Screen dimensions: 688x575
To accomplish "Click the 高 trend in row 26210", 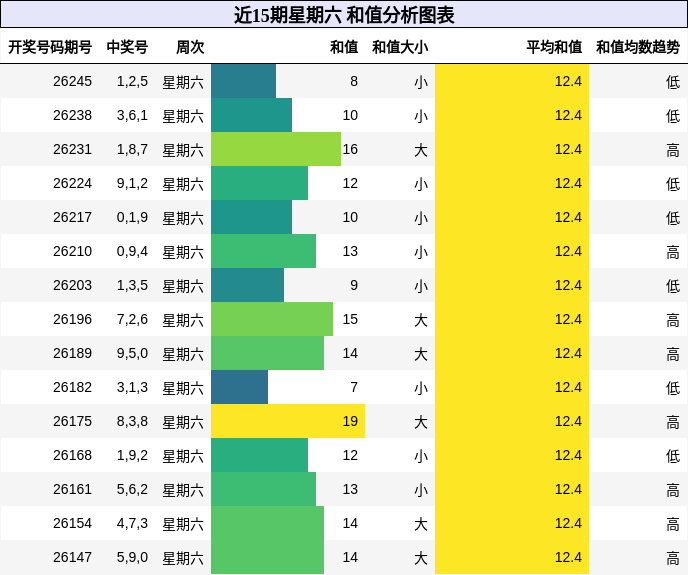I will tap(673, 252).
